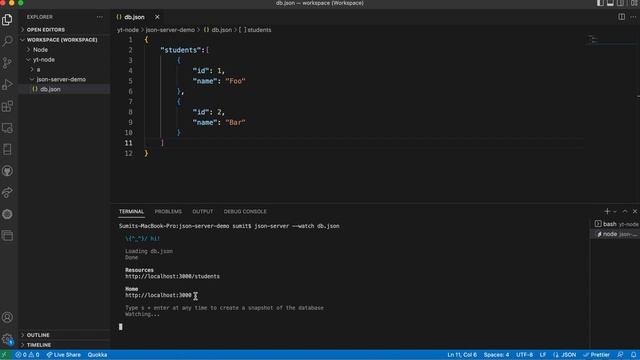
Task: Maximize the terminal panel with chevron up
Action: coord(625,211)
